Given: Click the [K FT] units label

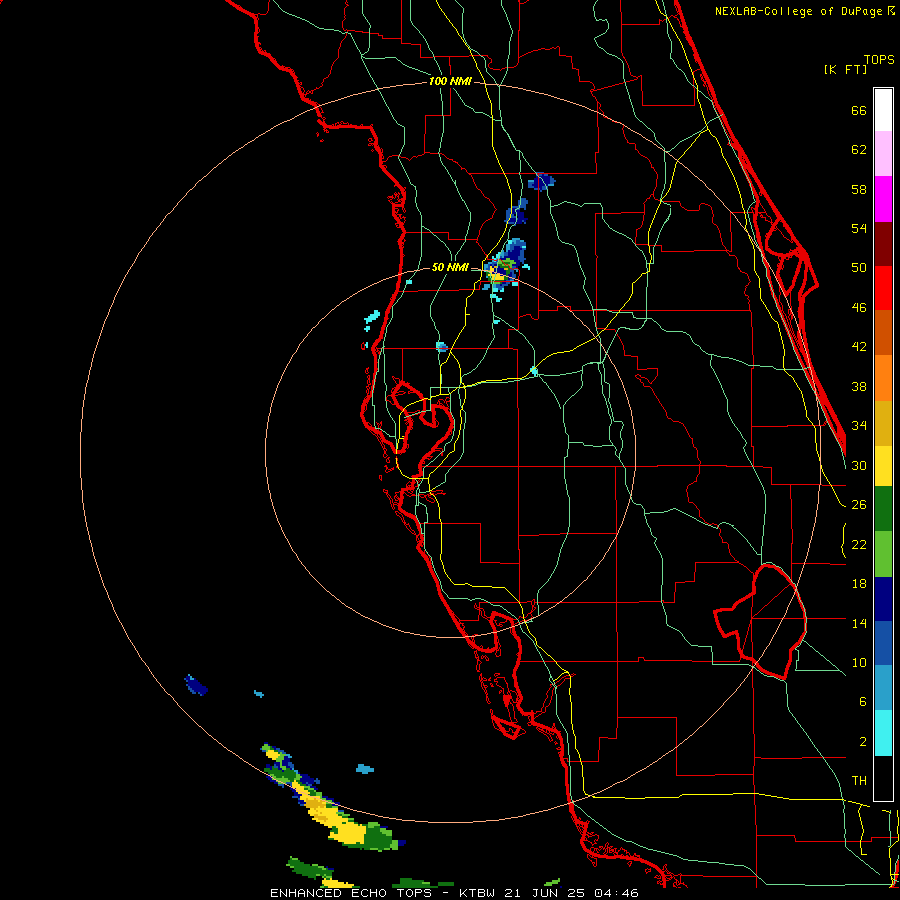Looking at the screenshot, I should pyautogui.click(x=845, y=70).
